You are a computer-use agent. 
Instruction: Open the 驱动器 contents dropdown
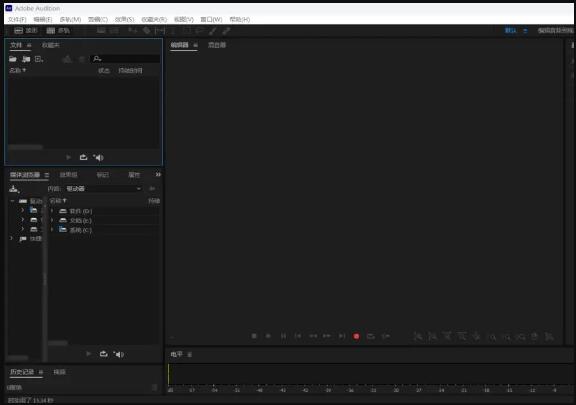103,189
